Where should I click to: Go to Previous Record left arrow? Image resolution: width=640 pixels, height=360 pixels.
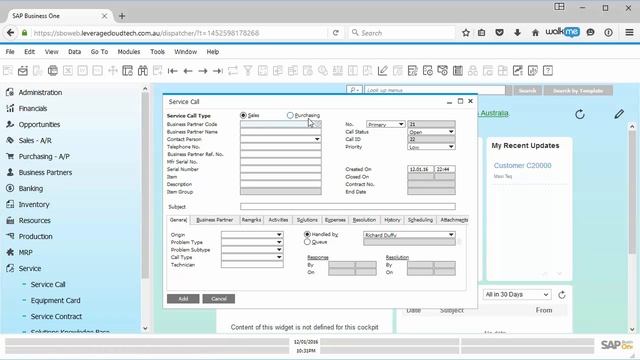point(188,71)
